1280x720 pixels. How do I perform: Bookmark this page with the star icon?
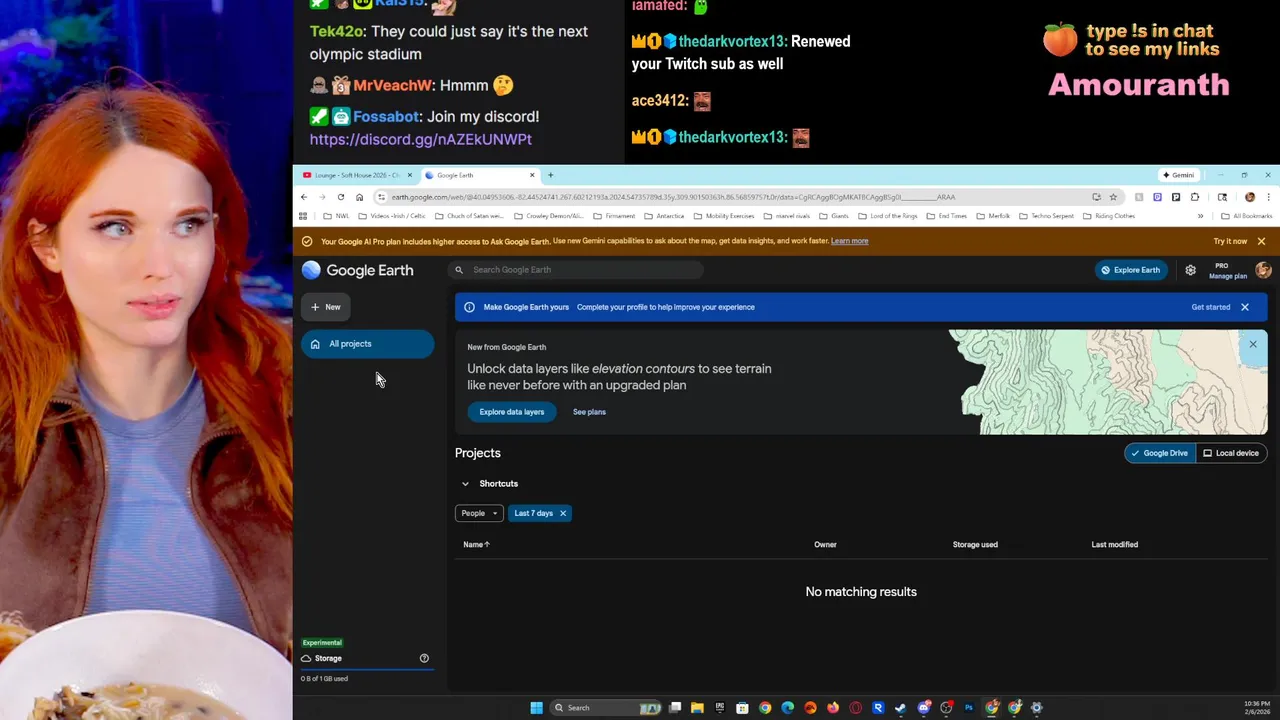[x=1113, y=197]
